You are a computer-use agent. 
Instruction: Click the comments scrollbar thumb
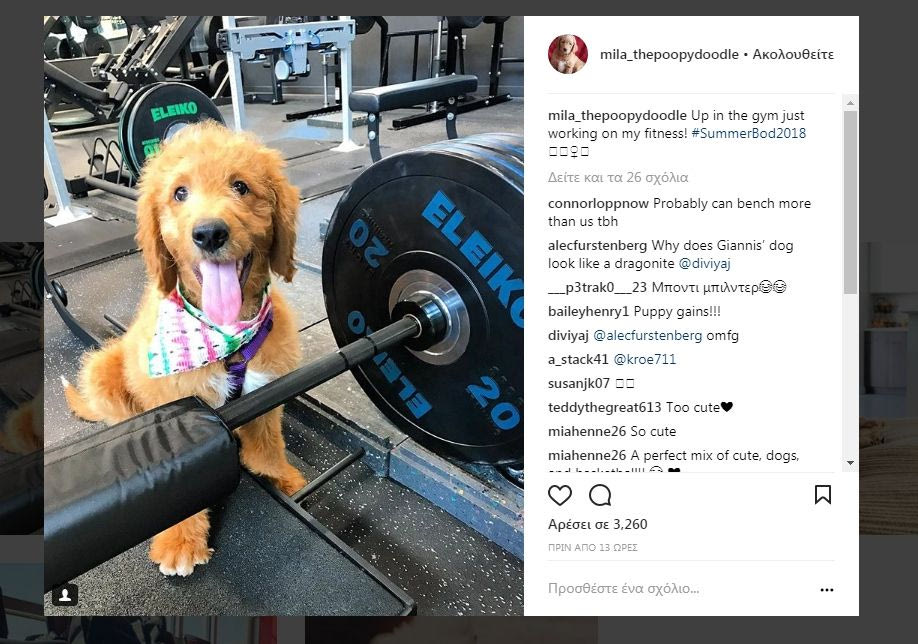(x=850, y=202)
